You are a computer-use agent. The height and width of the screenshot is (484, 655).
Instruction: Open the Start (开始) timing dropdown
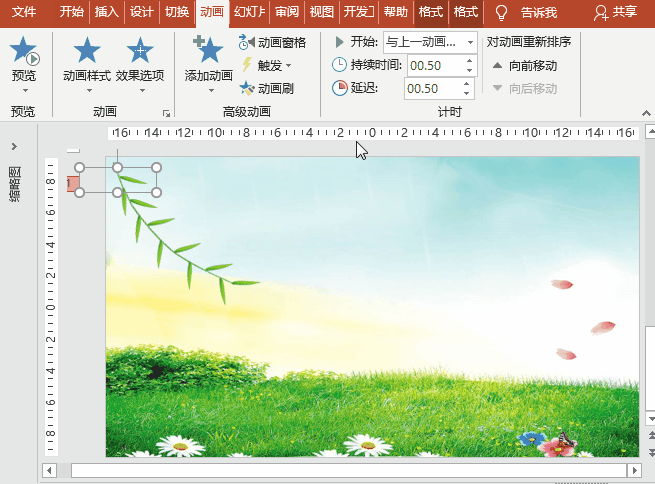click(470, 42)
